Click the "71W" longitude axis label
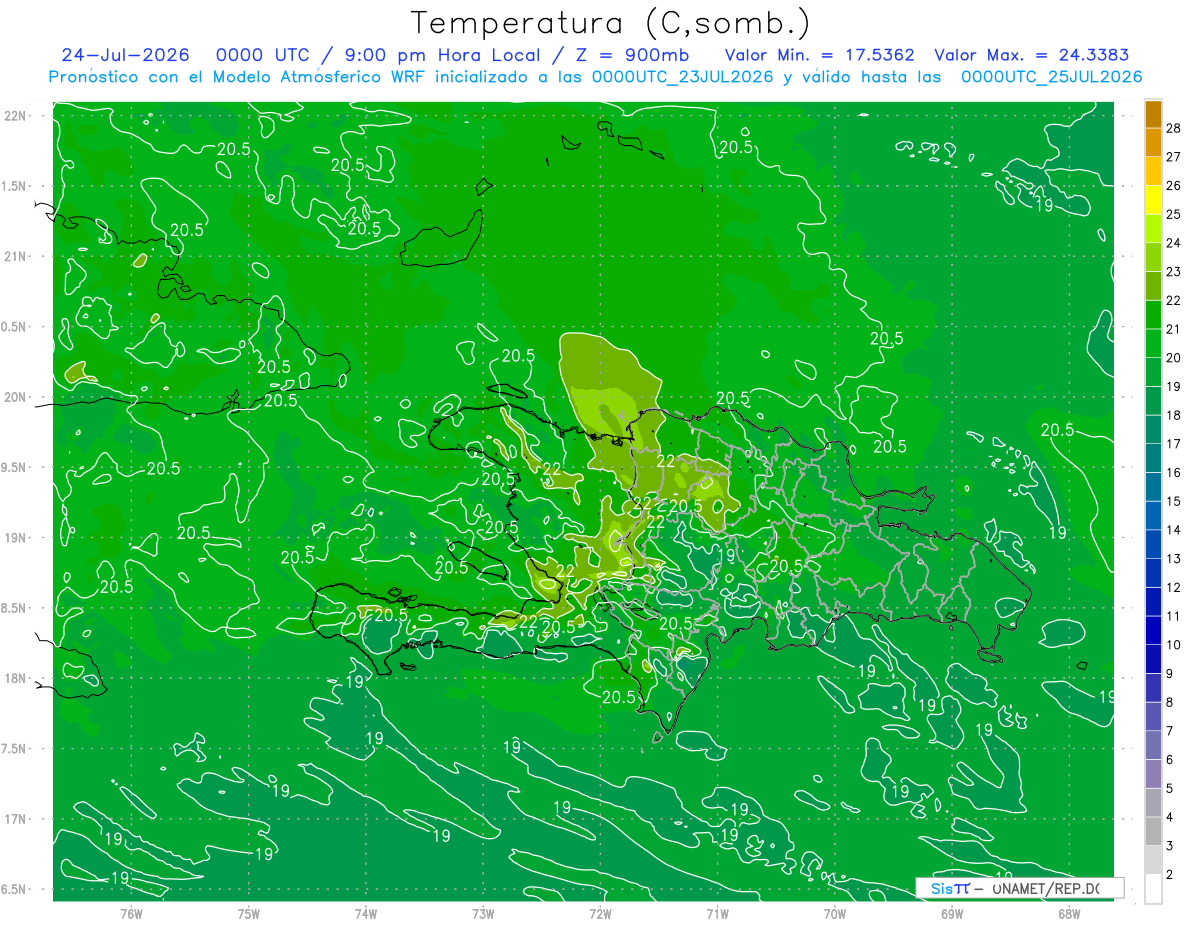Viewport: 1200px width, 927px height. point(717,914)
